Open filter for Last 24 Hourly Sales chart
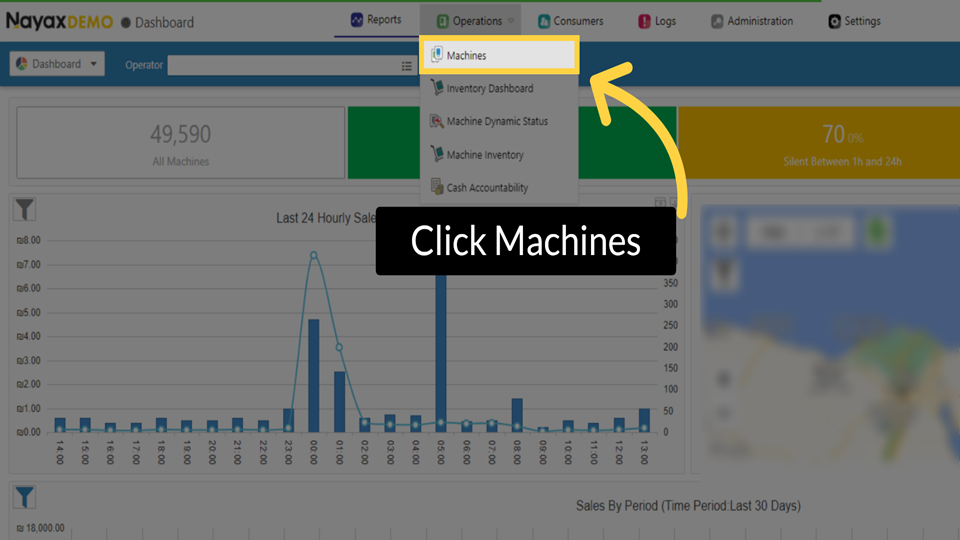This screenshot has width=960, height=540. pos(25,209)
